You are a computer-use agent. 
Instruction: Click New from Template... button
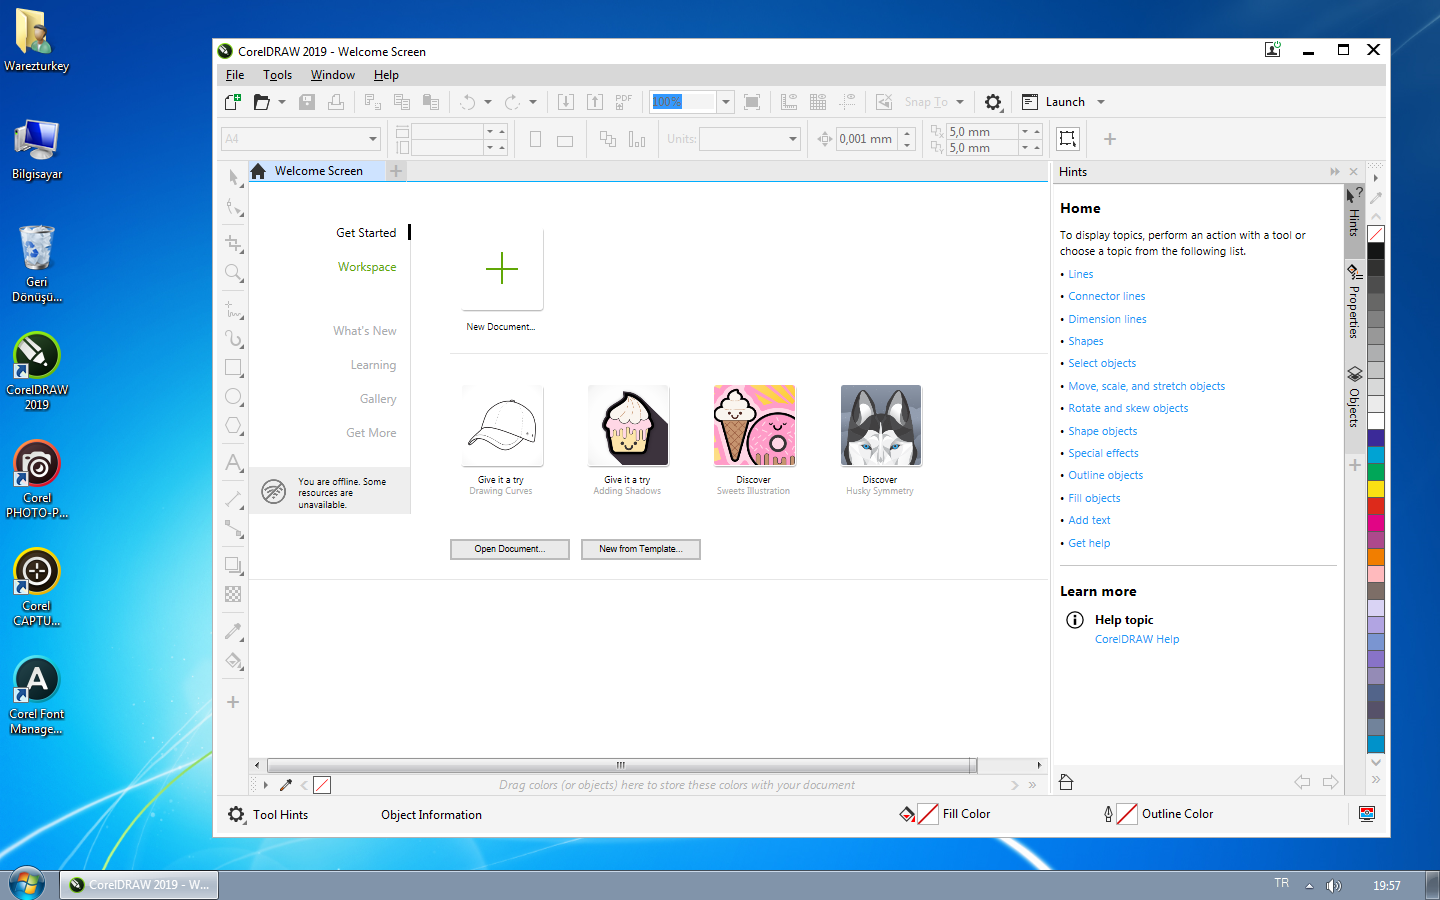641,549
